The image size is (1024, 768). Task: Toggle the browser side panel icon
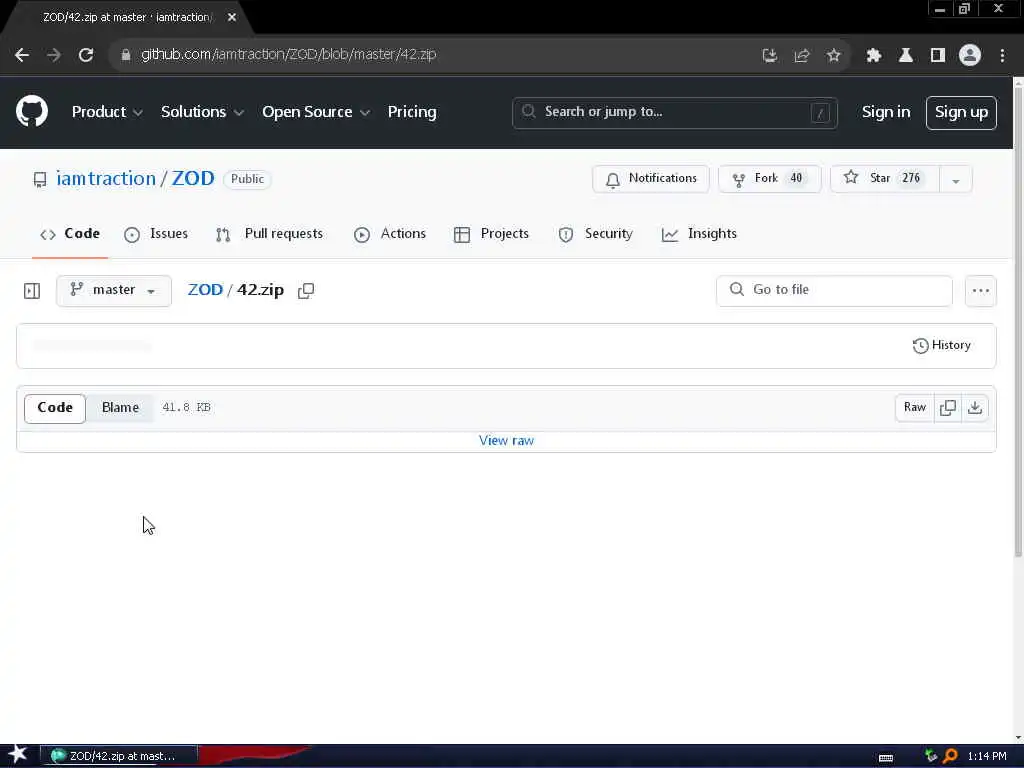[938, 55]
